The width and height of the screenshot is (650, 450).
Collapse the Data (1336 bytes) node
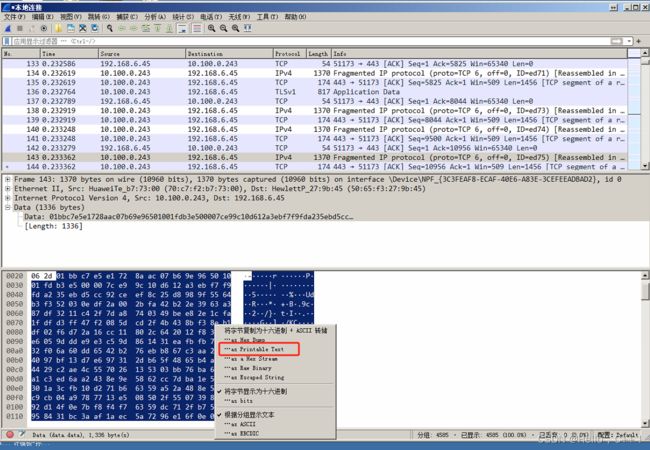[x=7, y=207]
